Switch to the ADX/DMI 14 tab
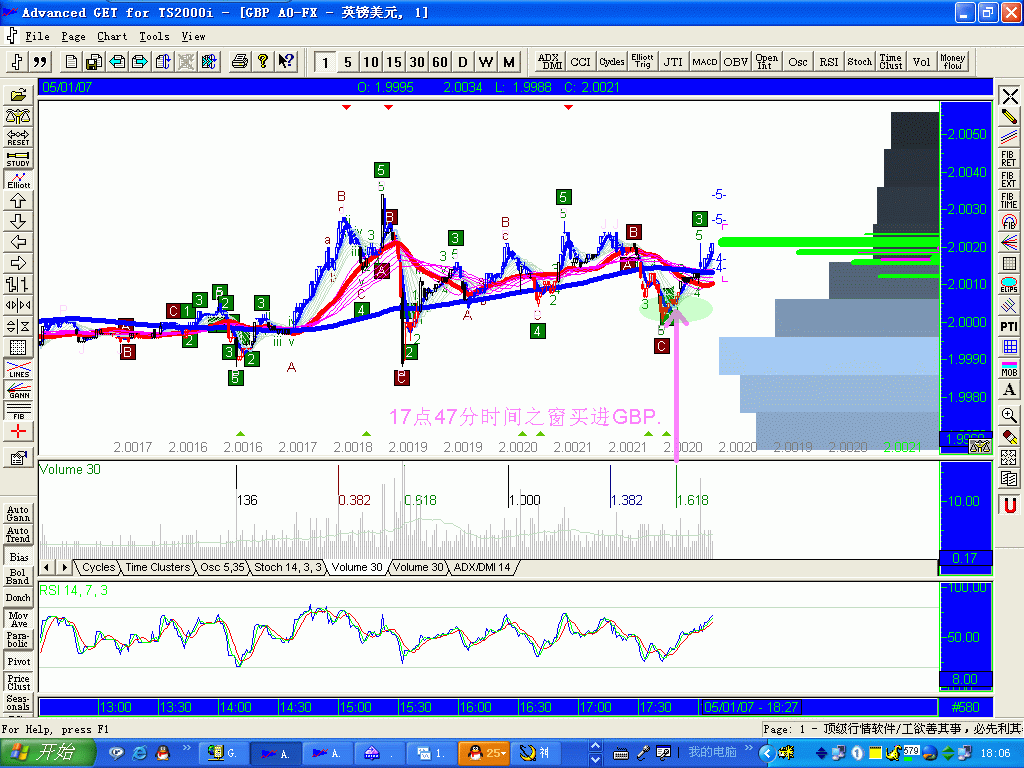The height and width of the screenshot is (768, 1024). click(482, 568)
